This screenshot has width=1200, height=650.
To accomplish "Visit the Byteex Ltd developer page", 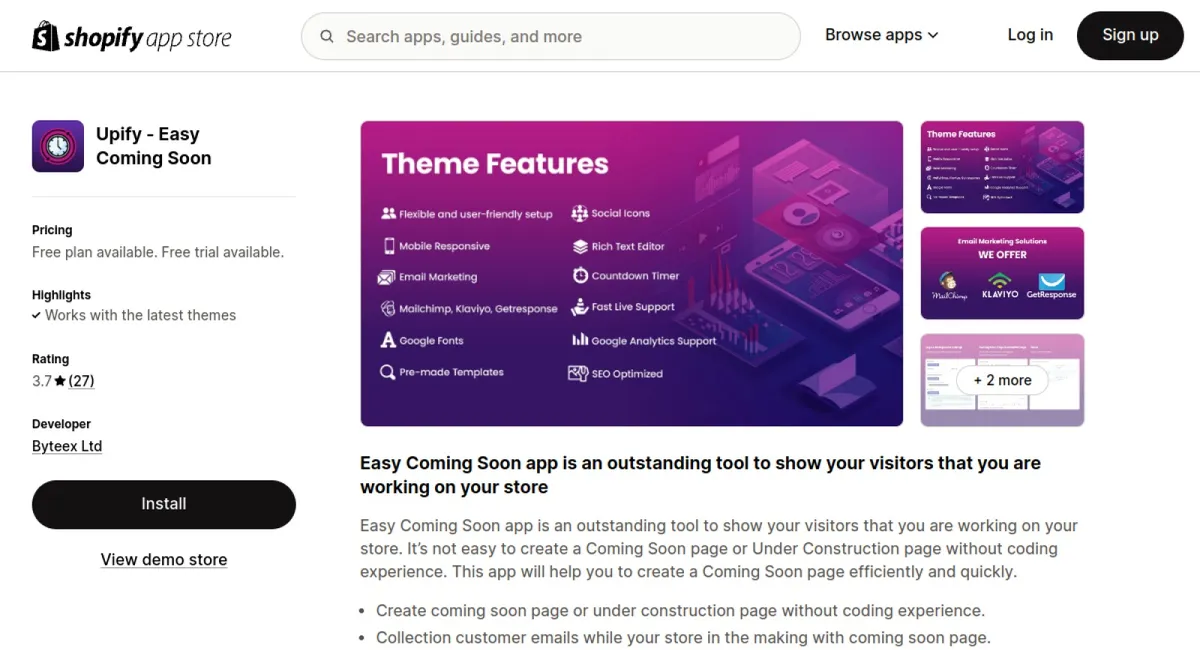I will pos(67,446).
